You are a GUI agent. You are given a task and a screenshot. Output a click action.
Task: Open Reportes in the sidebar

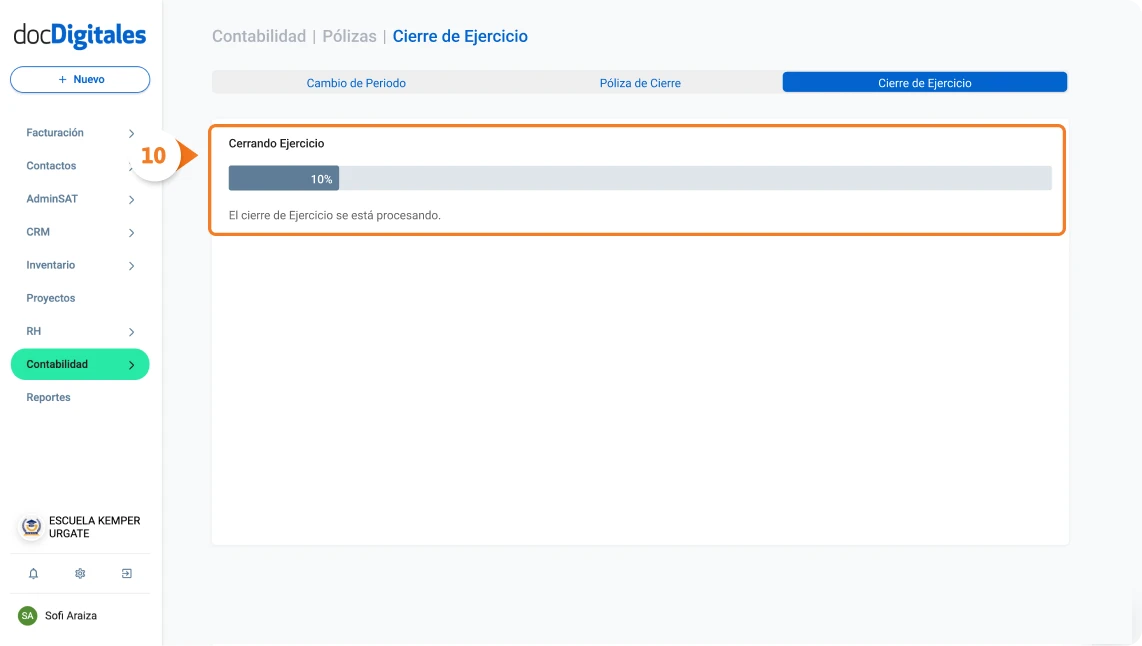click(x=49, y=397)
